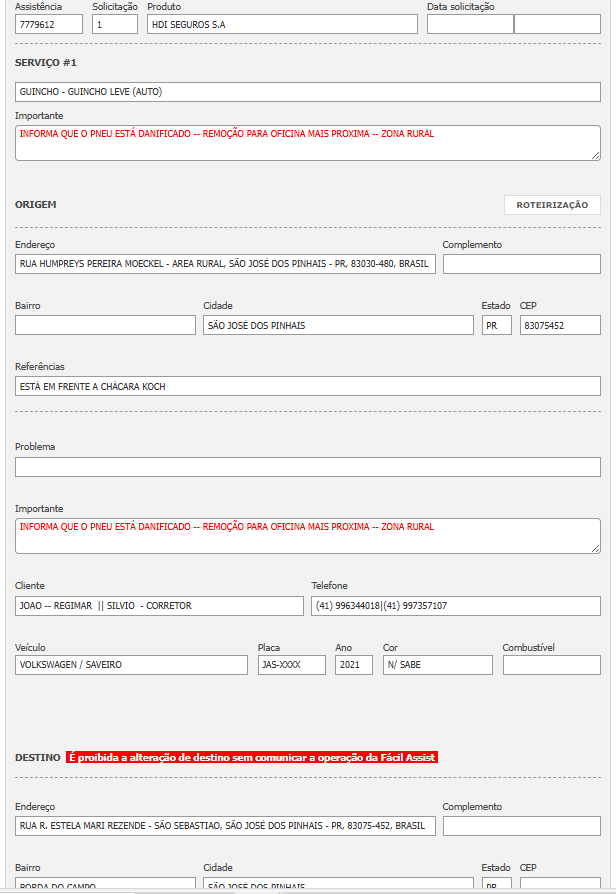Viewport: 616px width, 894px height.
Task: Click the first Data solicitação box
Action: coord(469,25)
